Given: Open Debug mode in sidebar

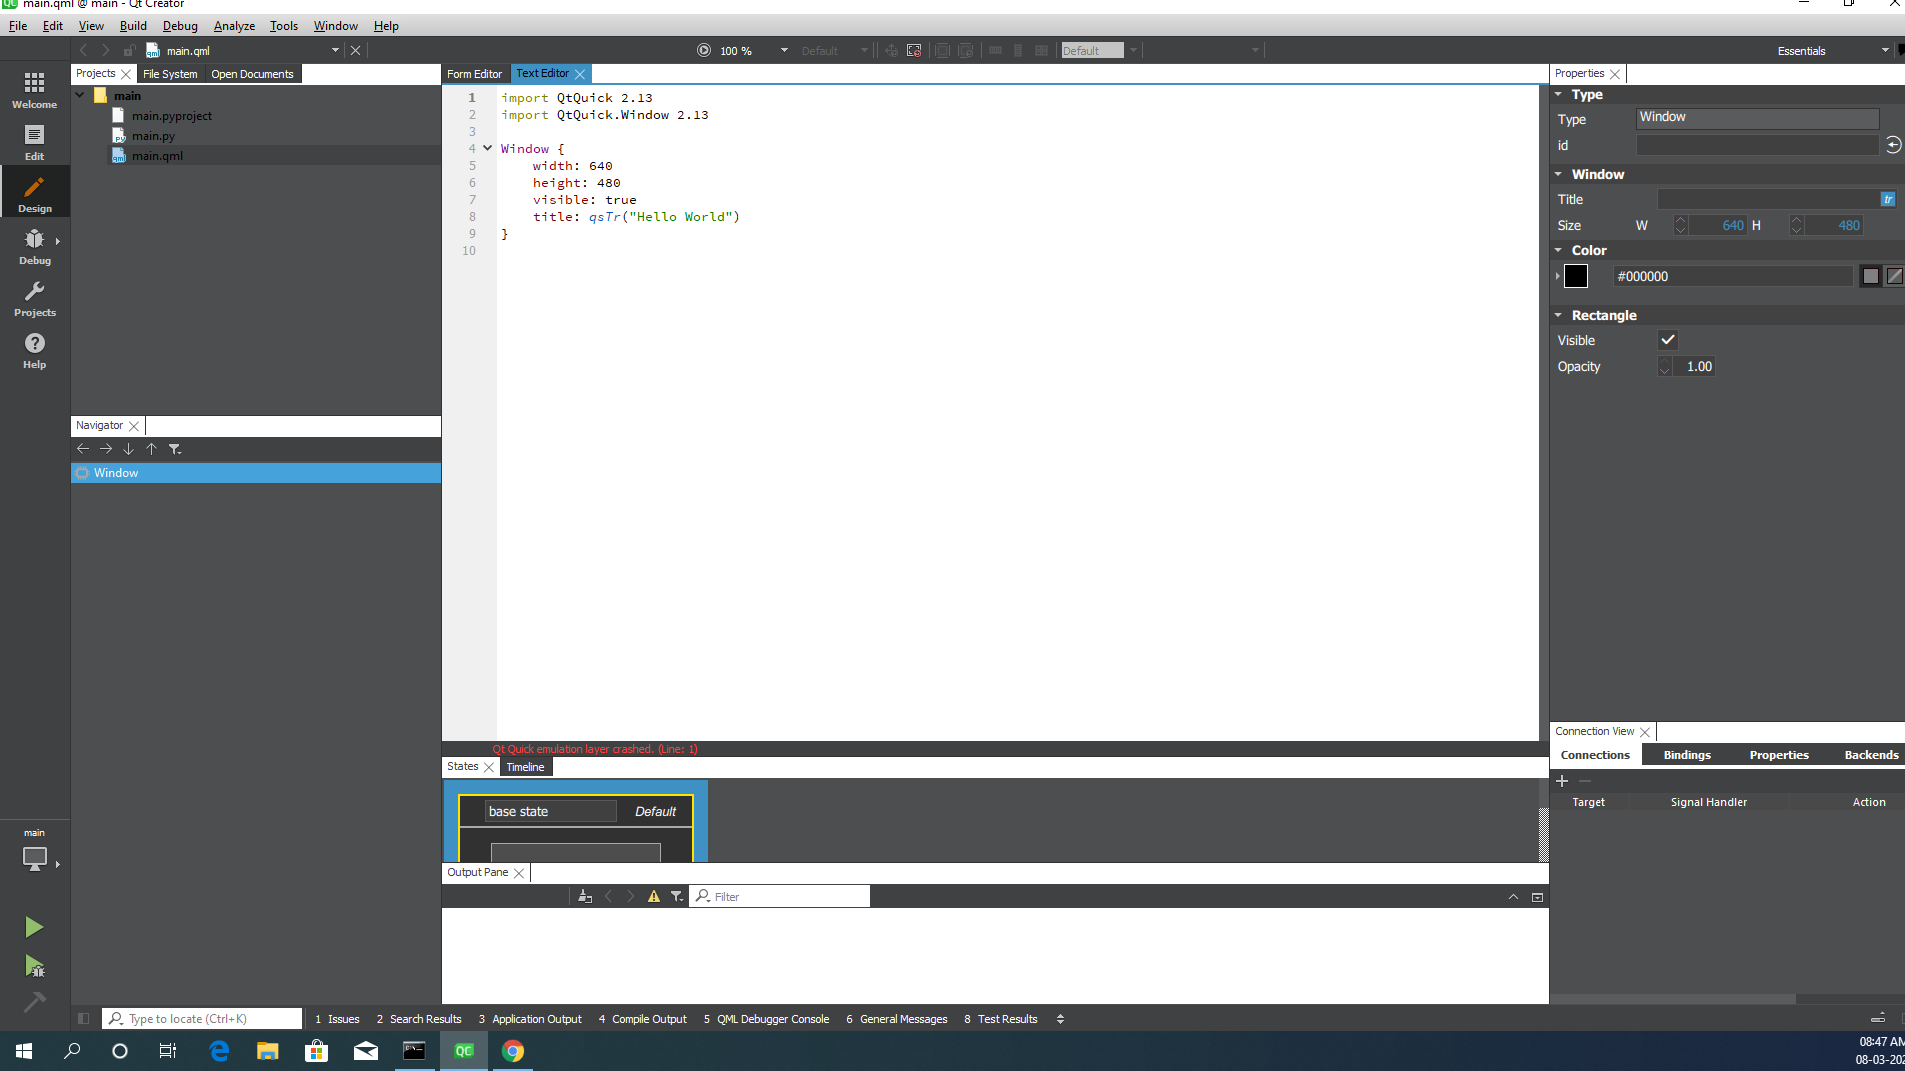Looking at the screenshot, I should pos(34,246).
